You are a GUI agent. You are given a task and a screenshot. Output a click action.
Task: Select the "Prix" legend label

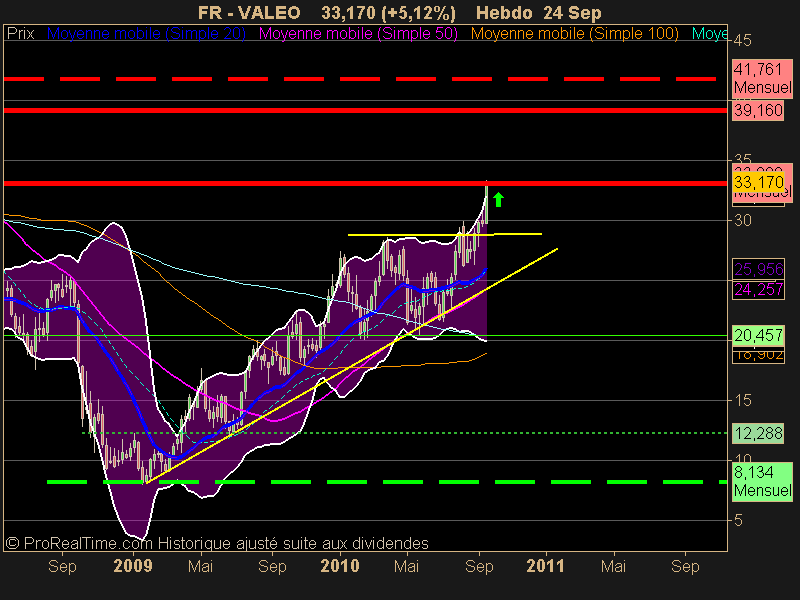tap(20, 34)
